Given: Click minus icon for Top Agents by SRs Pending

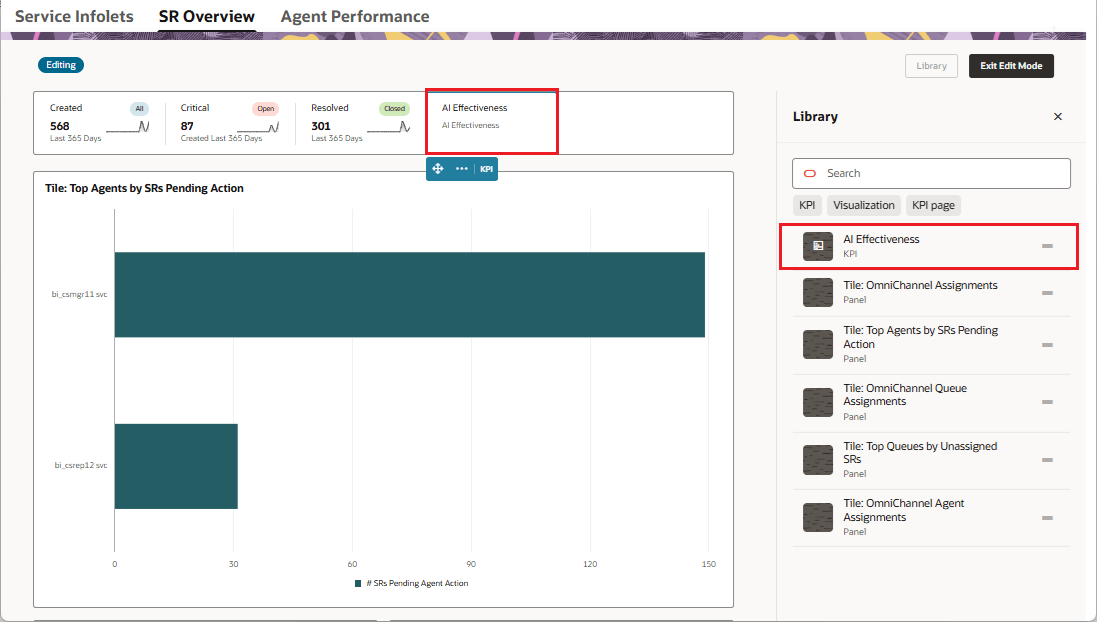Looking at the screenshot, I should click(x=1047, y=345).
